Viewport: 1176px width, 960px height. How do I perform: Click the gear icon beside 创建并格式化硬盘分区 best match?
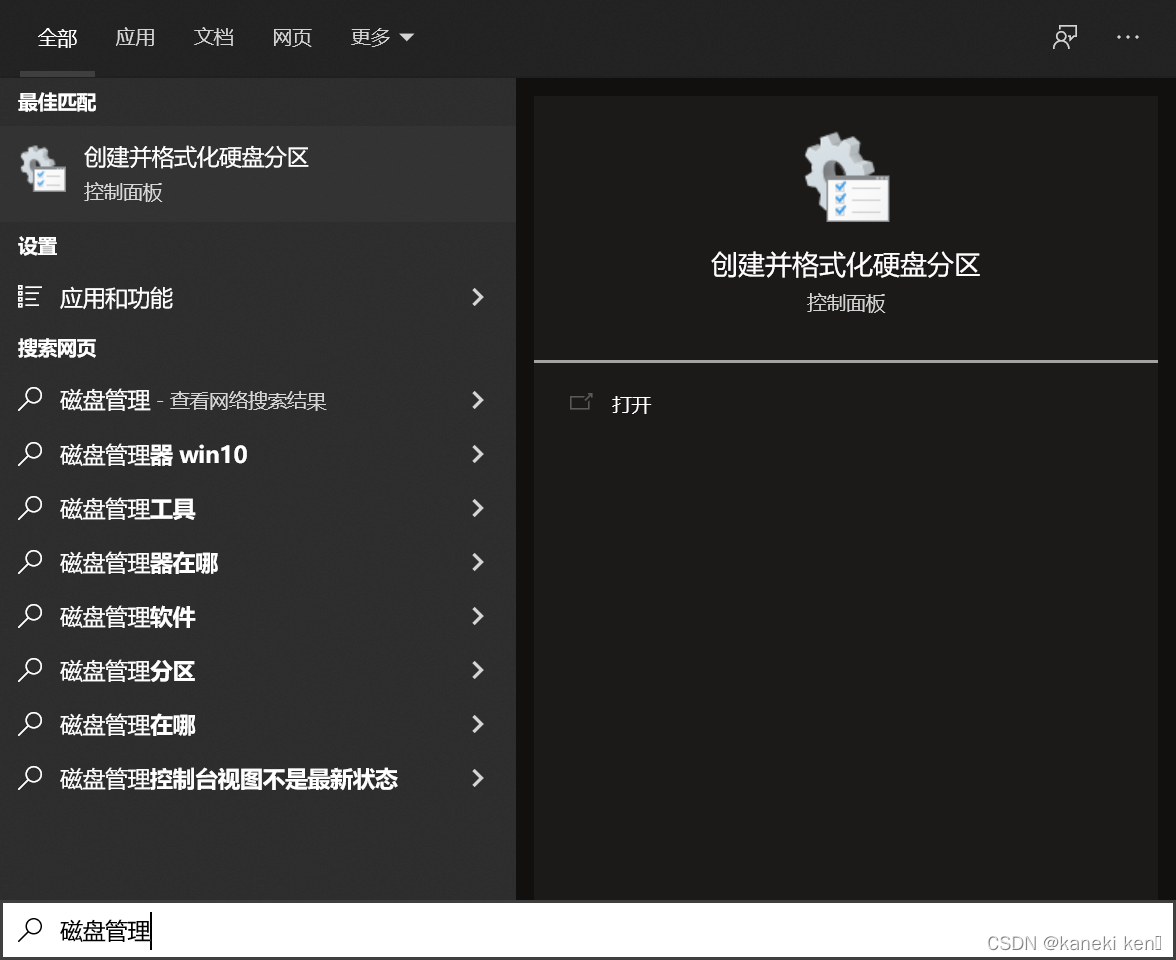(43, 170)
